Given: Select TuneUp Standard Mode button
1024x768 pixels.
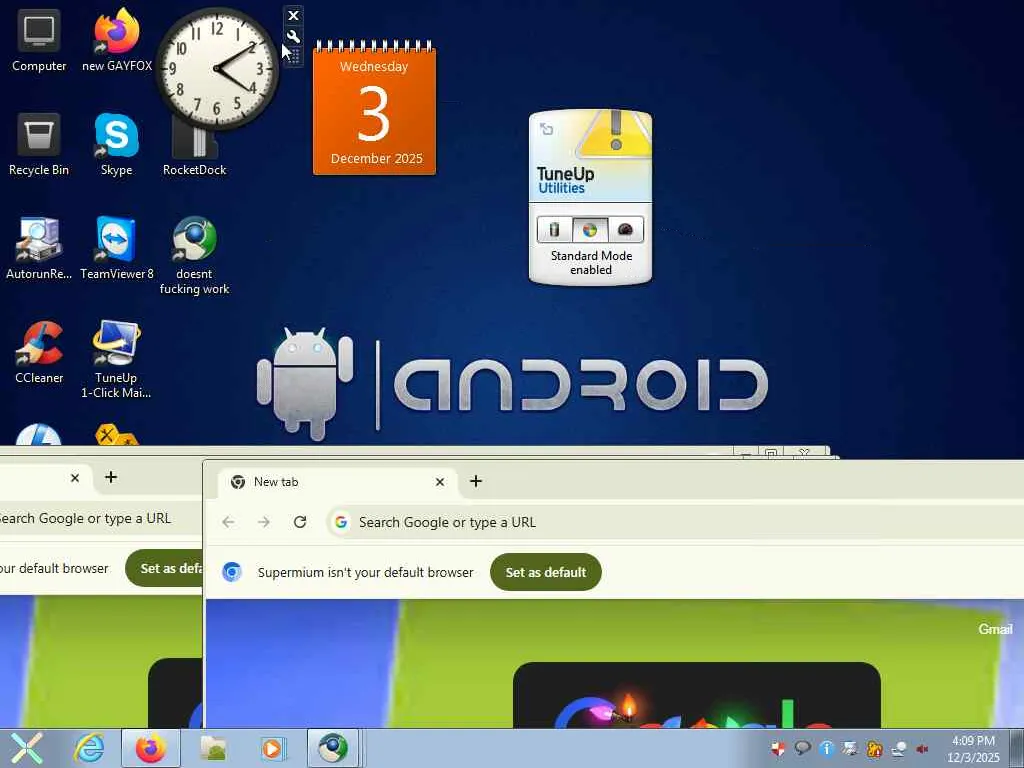Looking at the screenshot, I should pos(590,229).
